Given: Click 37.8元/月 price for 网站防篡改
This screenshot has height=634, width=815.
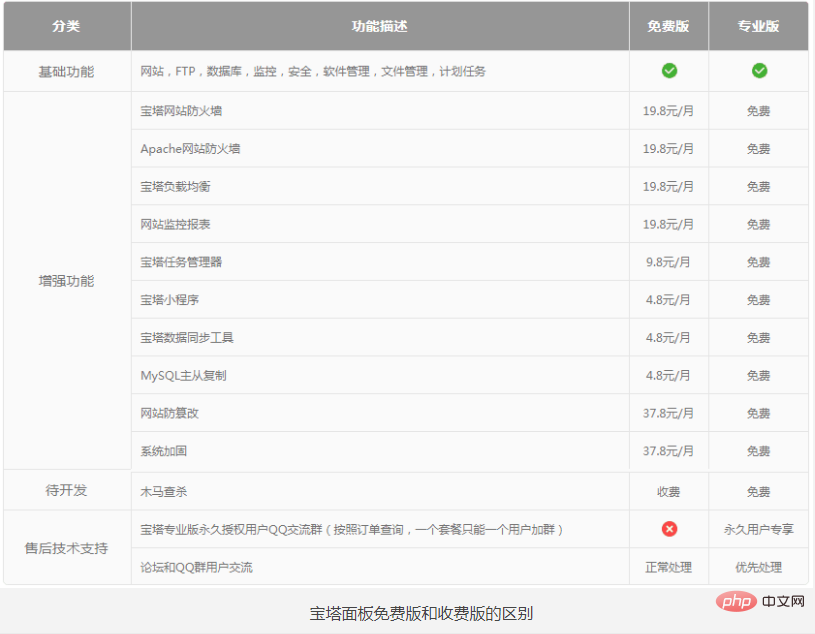Looking at the screenshot, I should (x=668, y=413).
